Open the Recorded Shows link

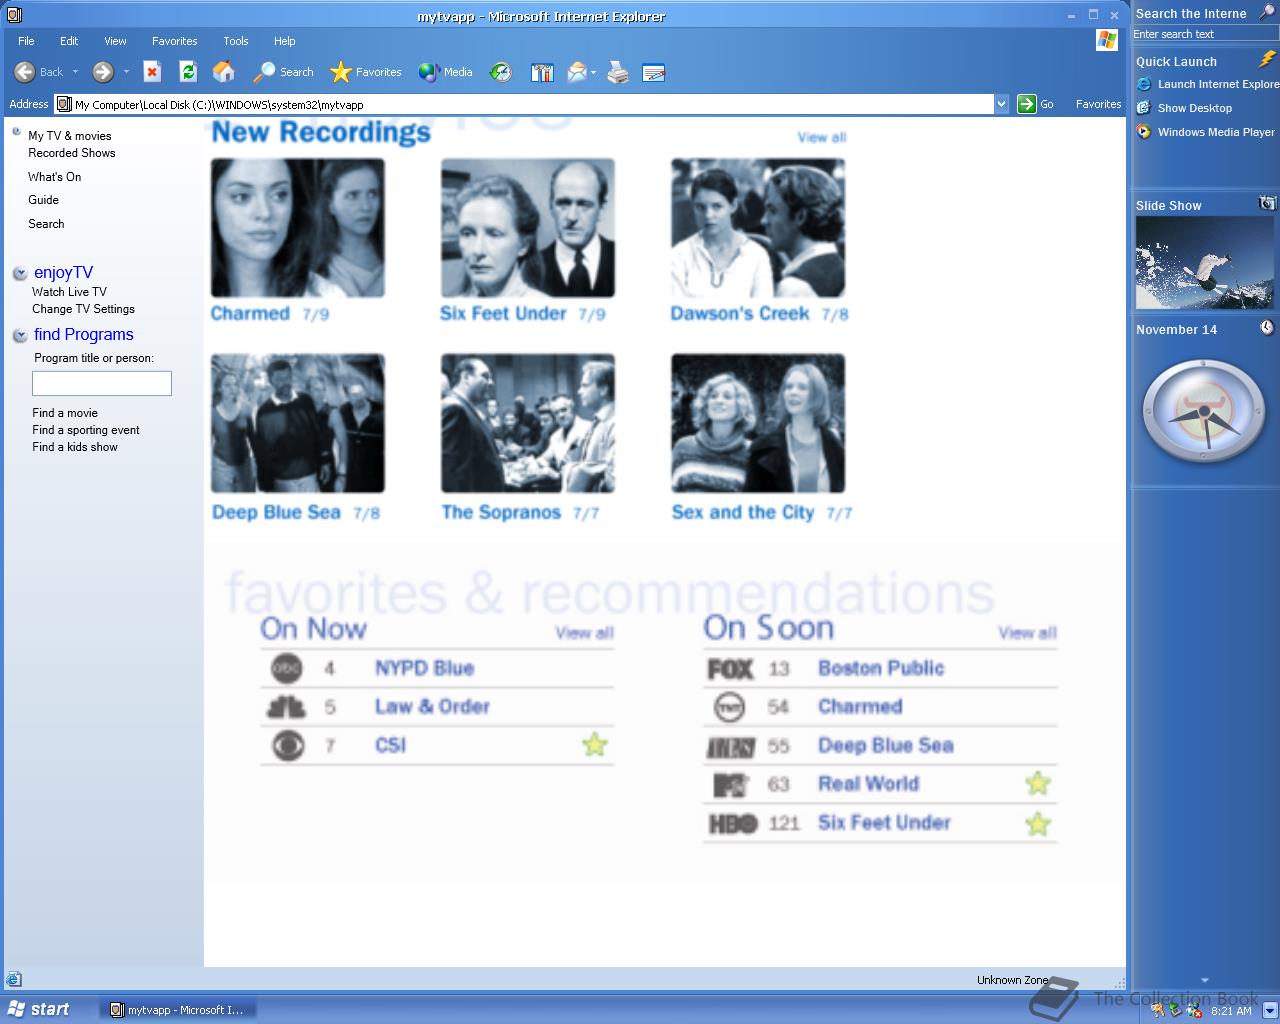72,153
